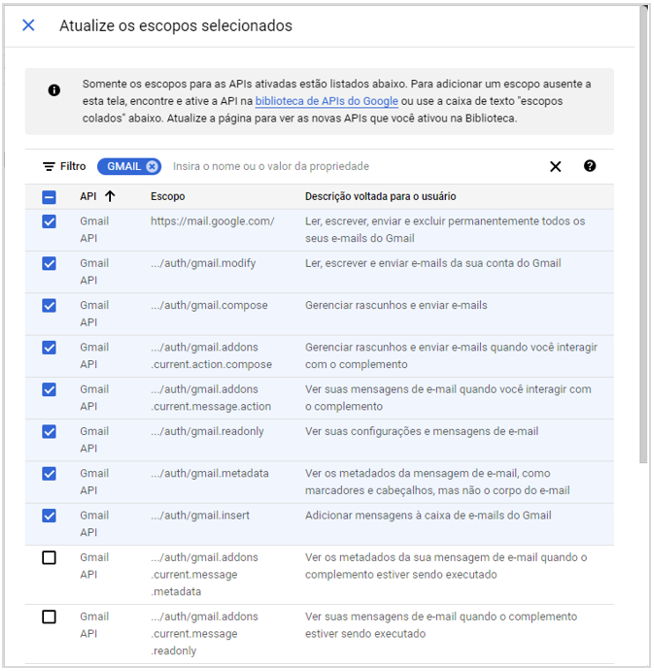Image resolution: width=654 pixels, height=671 pixels.
Task: Remove the GMAIL filter chip
Action: click(x=151, y=166)
